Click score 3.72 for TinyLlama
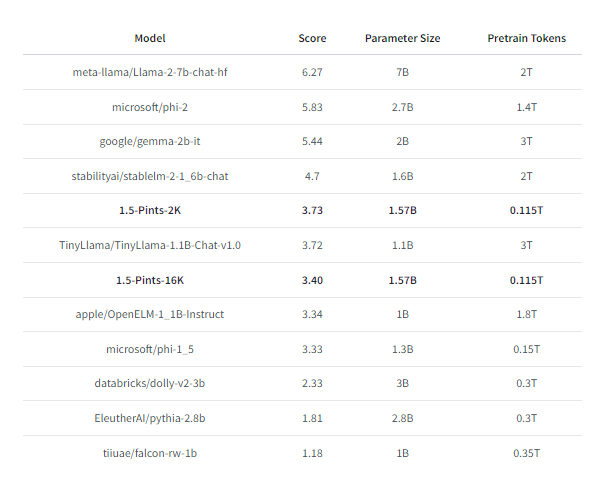 312,245
